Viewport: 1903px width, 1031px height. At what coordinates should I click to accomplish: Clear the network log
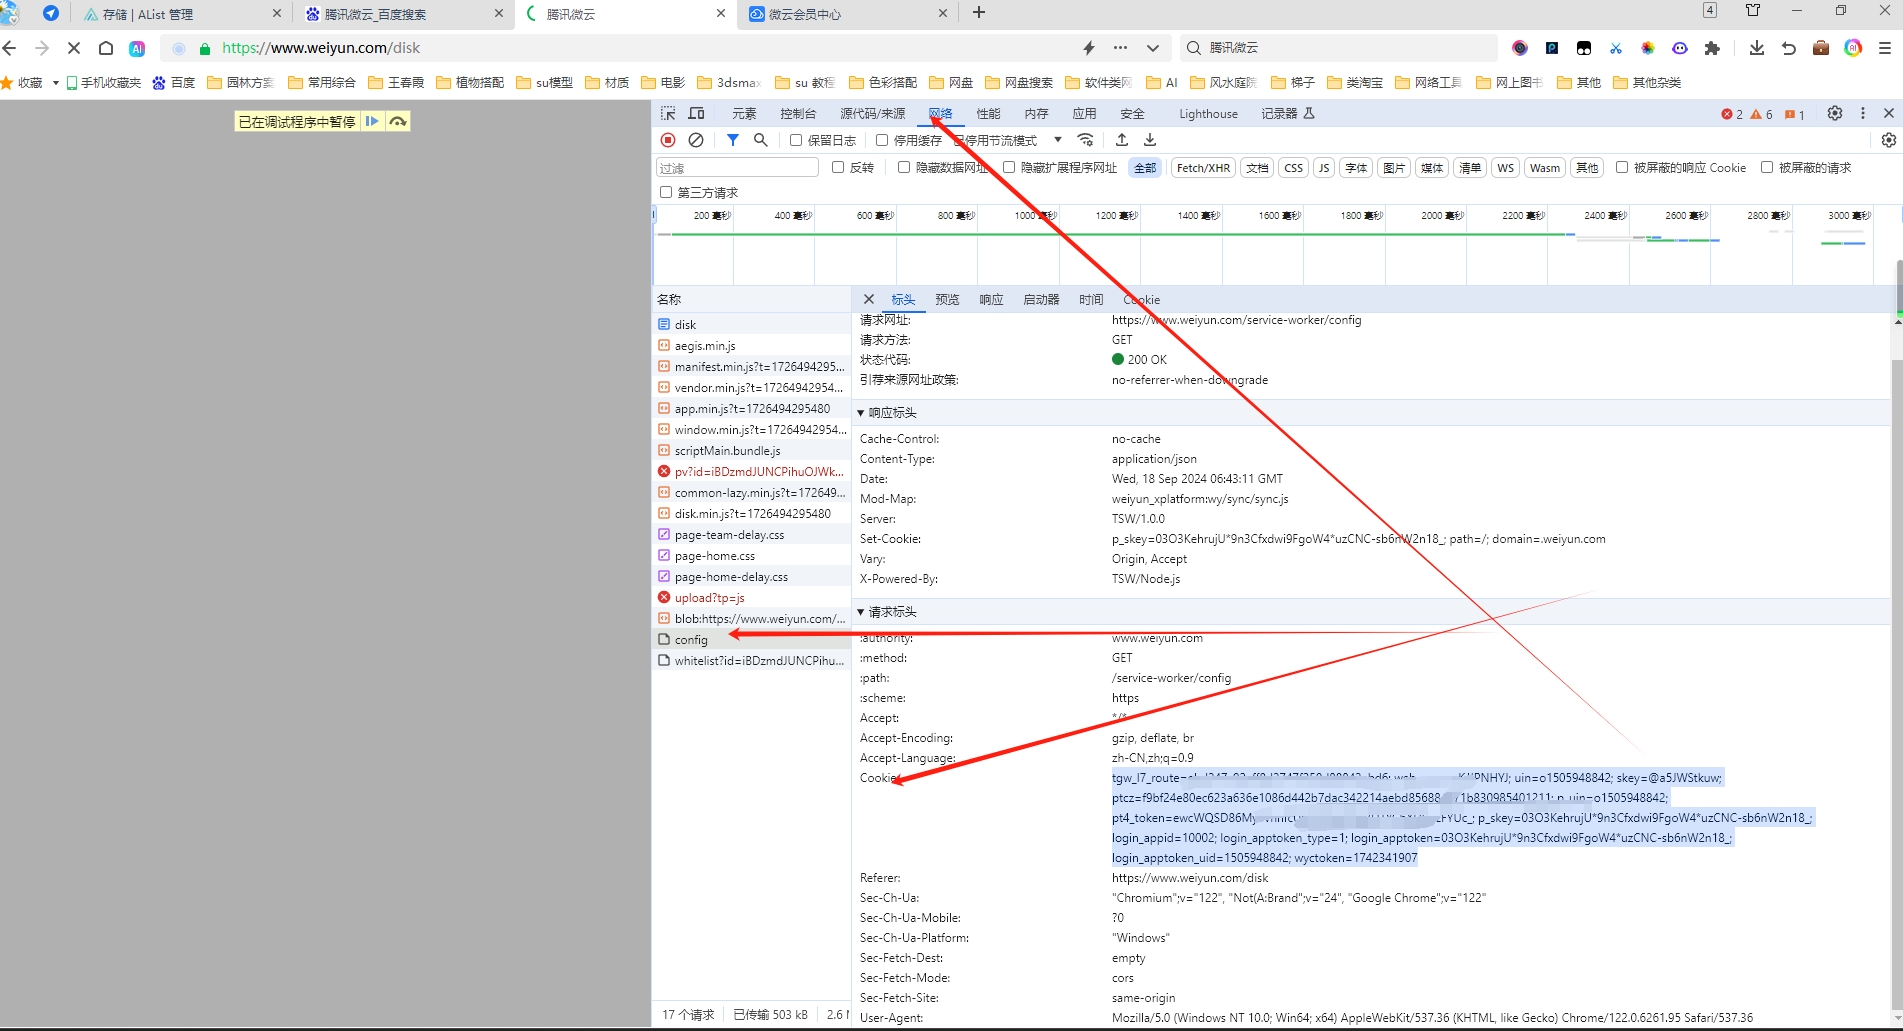coord(696,140)
